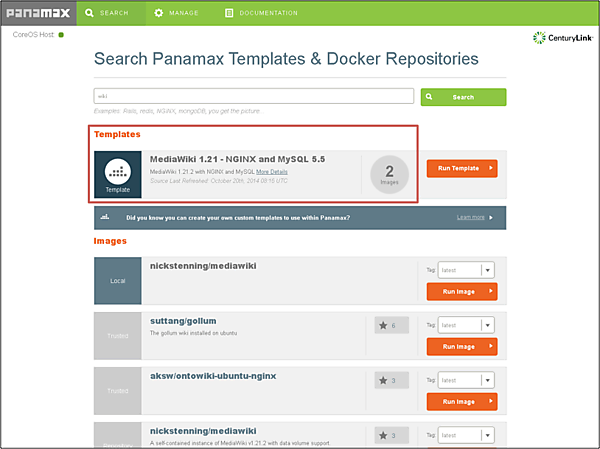
Task: Click the star rating for suttang/gollum
Action: click(391, 325)
